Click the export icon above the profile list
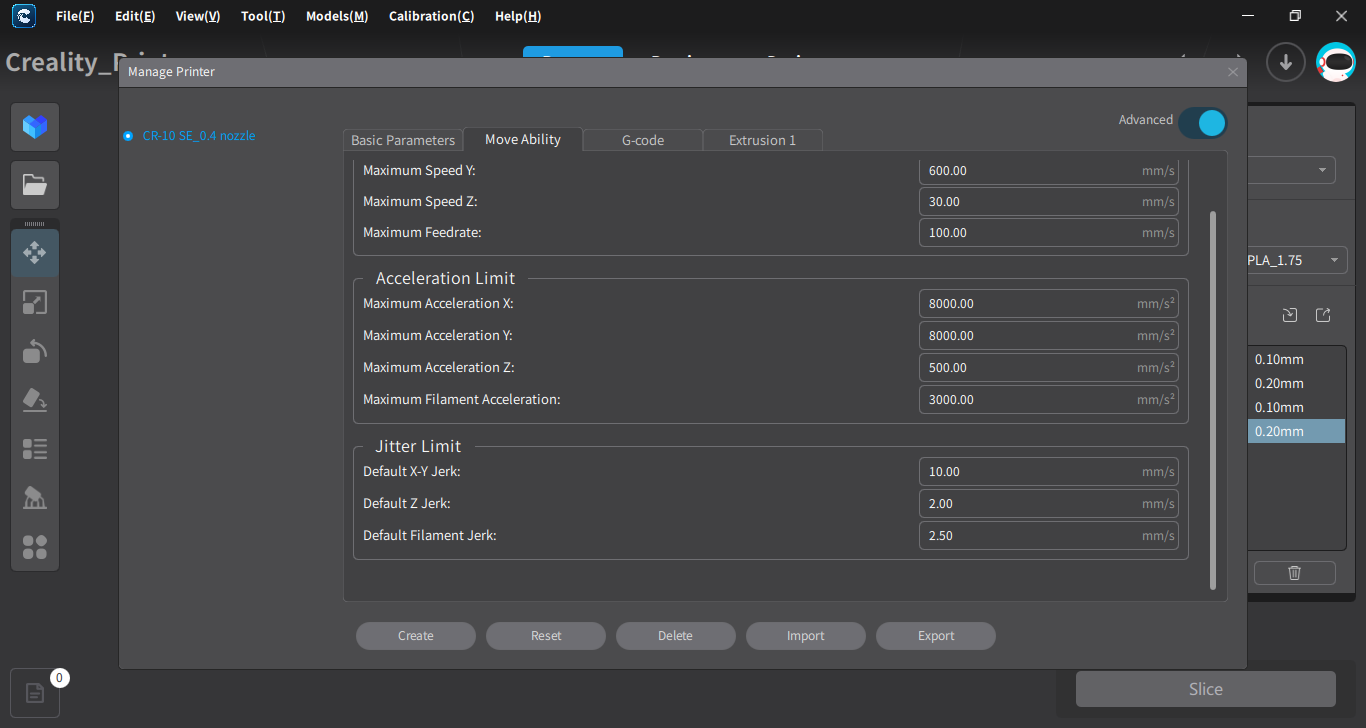This screenshot has width=1366, height=728. tap(1323, 315)
